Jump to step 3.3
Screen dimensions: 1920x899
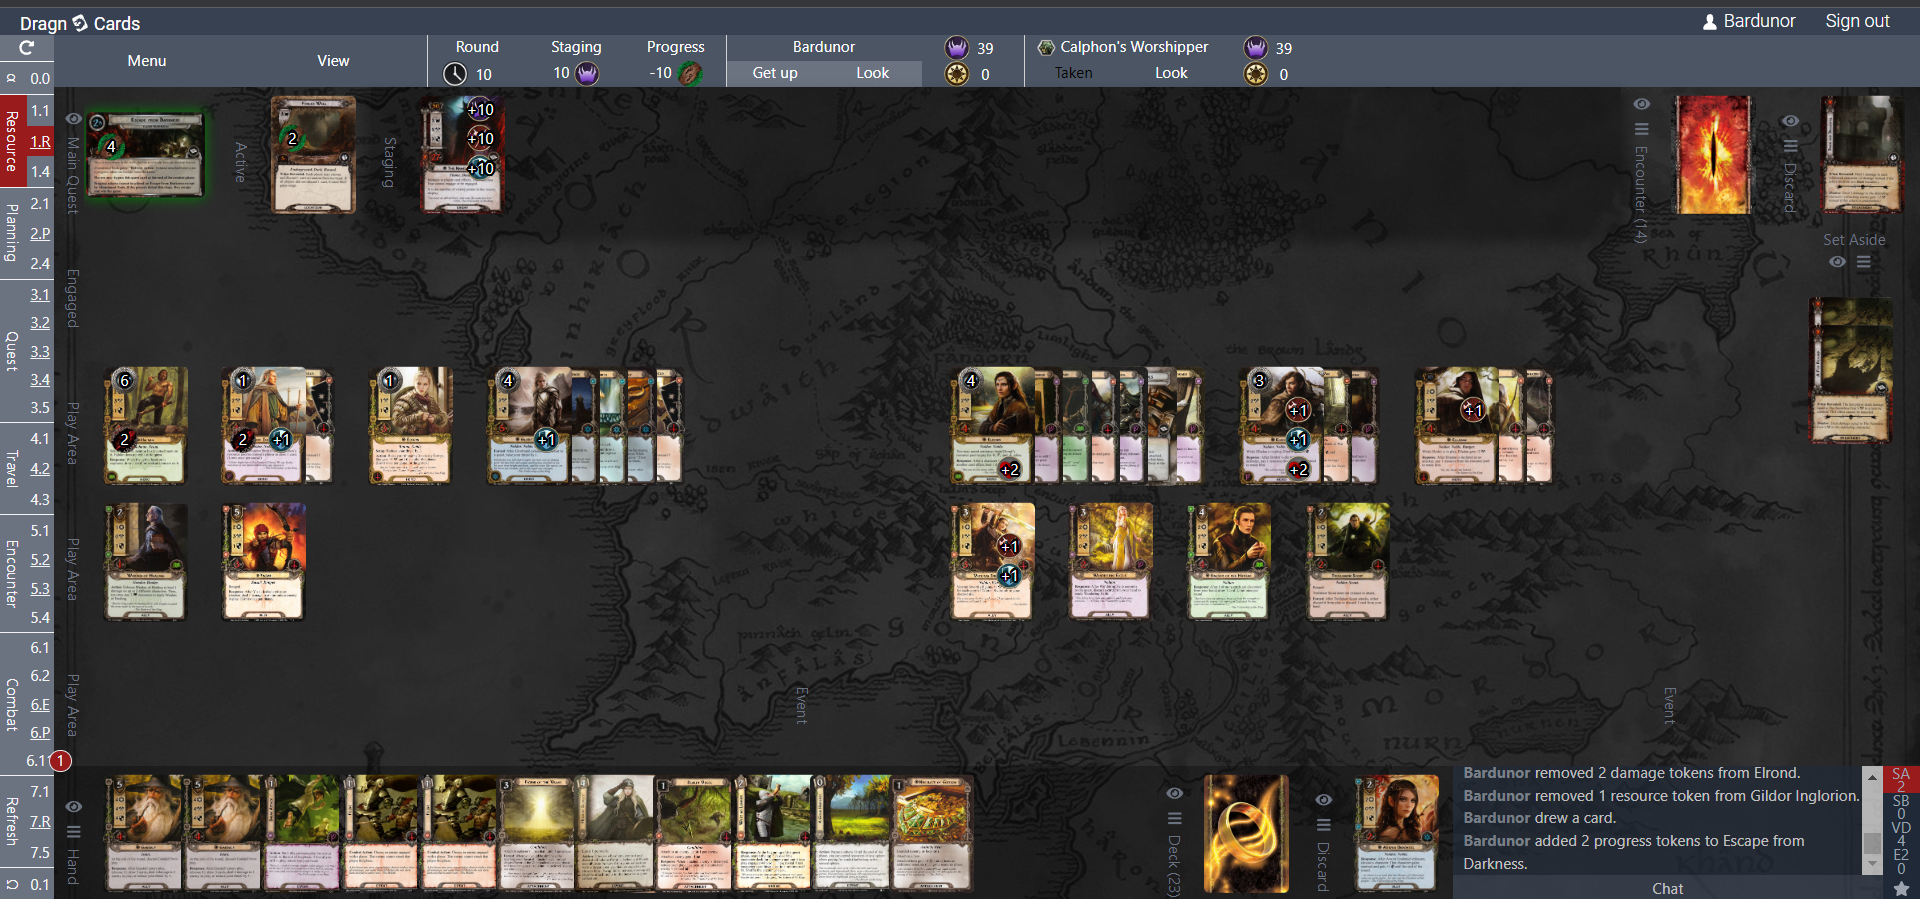pos(40,352)
